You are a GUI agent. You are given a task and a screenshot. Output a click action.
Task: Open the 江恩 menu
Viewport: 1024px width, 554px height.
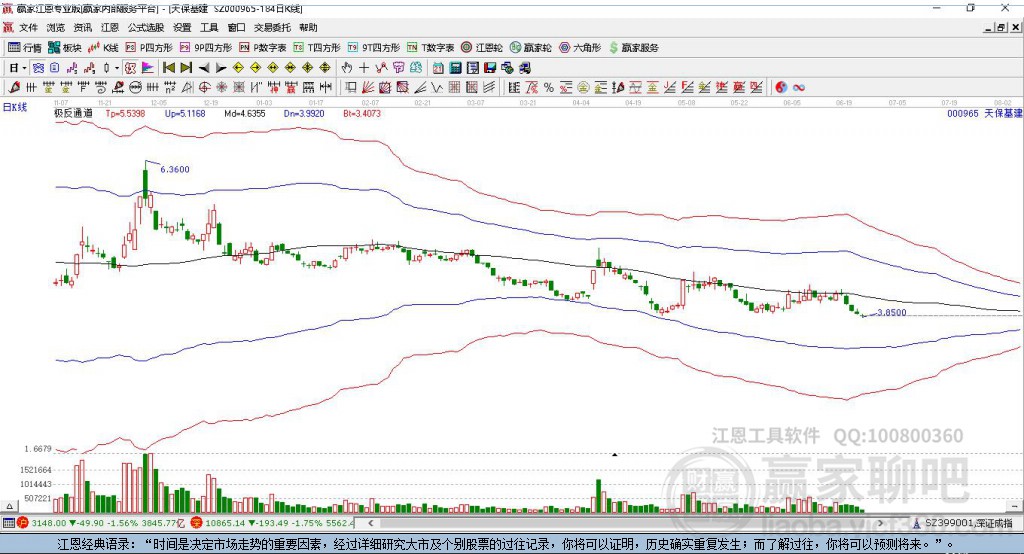coord(110,27)
